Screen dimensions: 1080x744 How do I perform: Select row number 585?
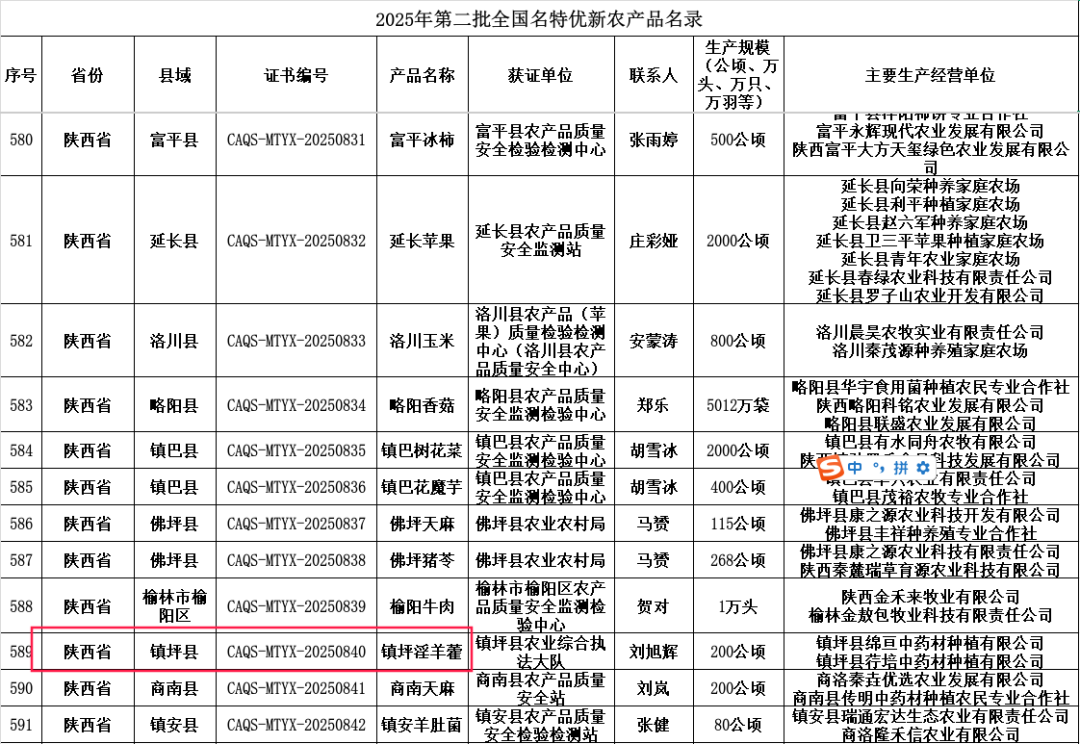pyautogui.click(x=21, y=487)
